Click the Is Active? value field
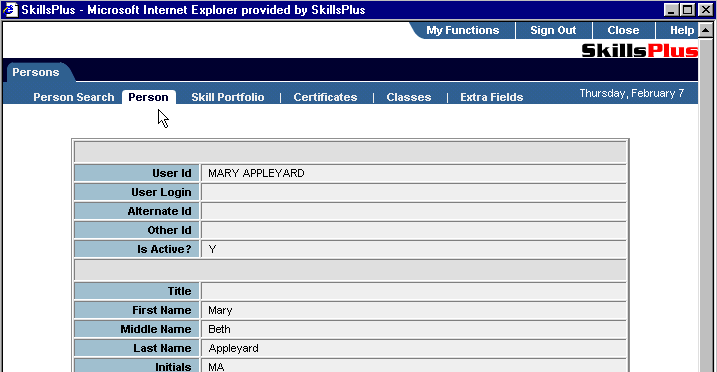The height and width of the screenshot is (372, 717). click(413, 249)
